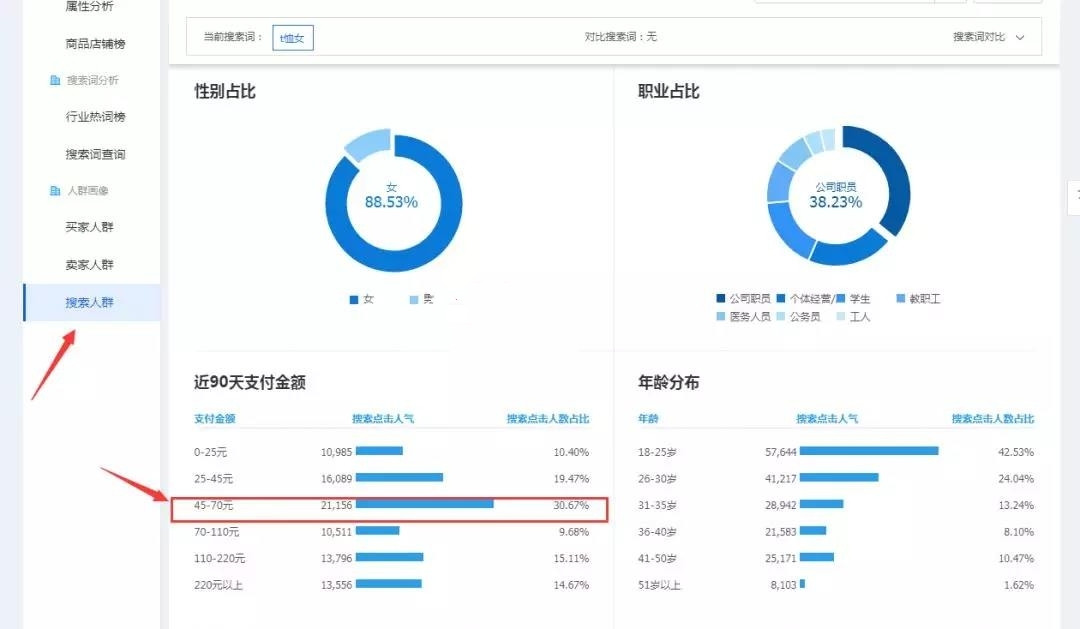Navigate to 商品店铺榜 in sidebar
Image resolution: width=1080 pixels, height=629 pixels.
(x=96, y=44)
